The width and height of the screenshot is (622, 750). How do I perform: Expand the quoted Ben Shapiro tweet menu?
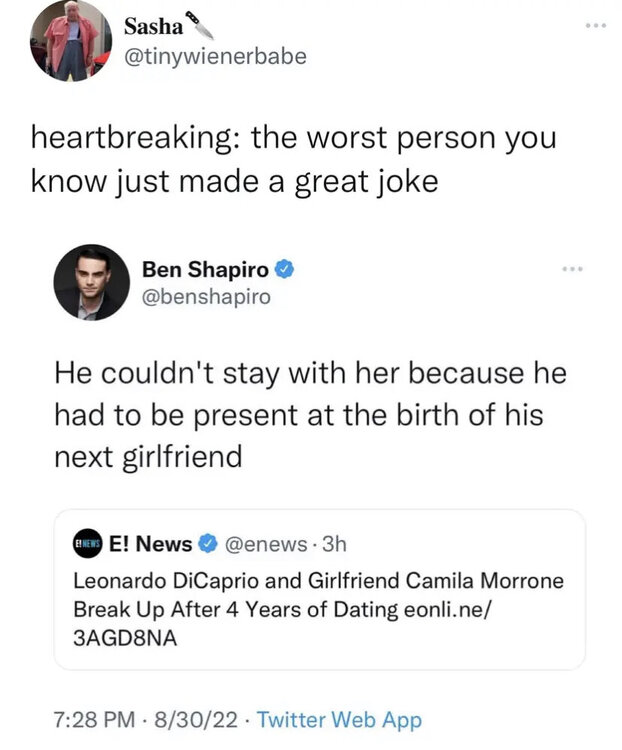572,269
